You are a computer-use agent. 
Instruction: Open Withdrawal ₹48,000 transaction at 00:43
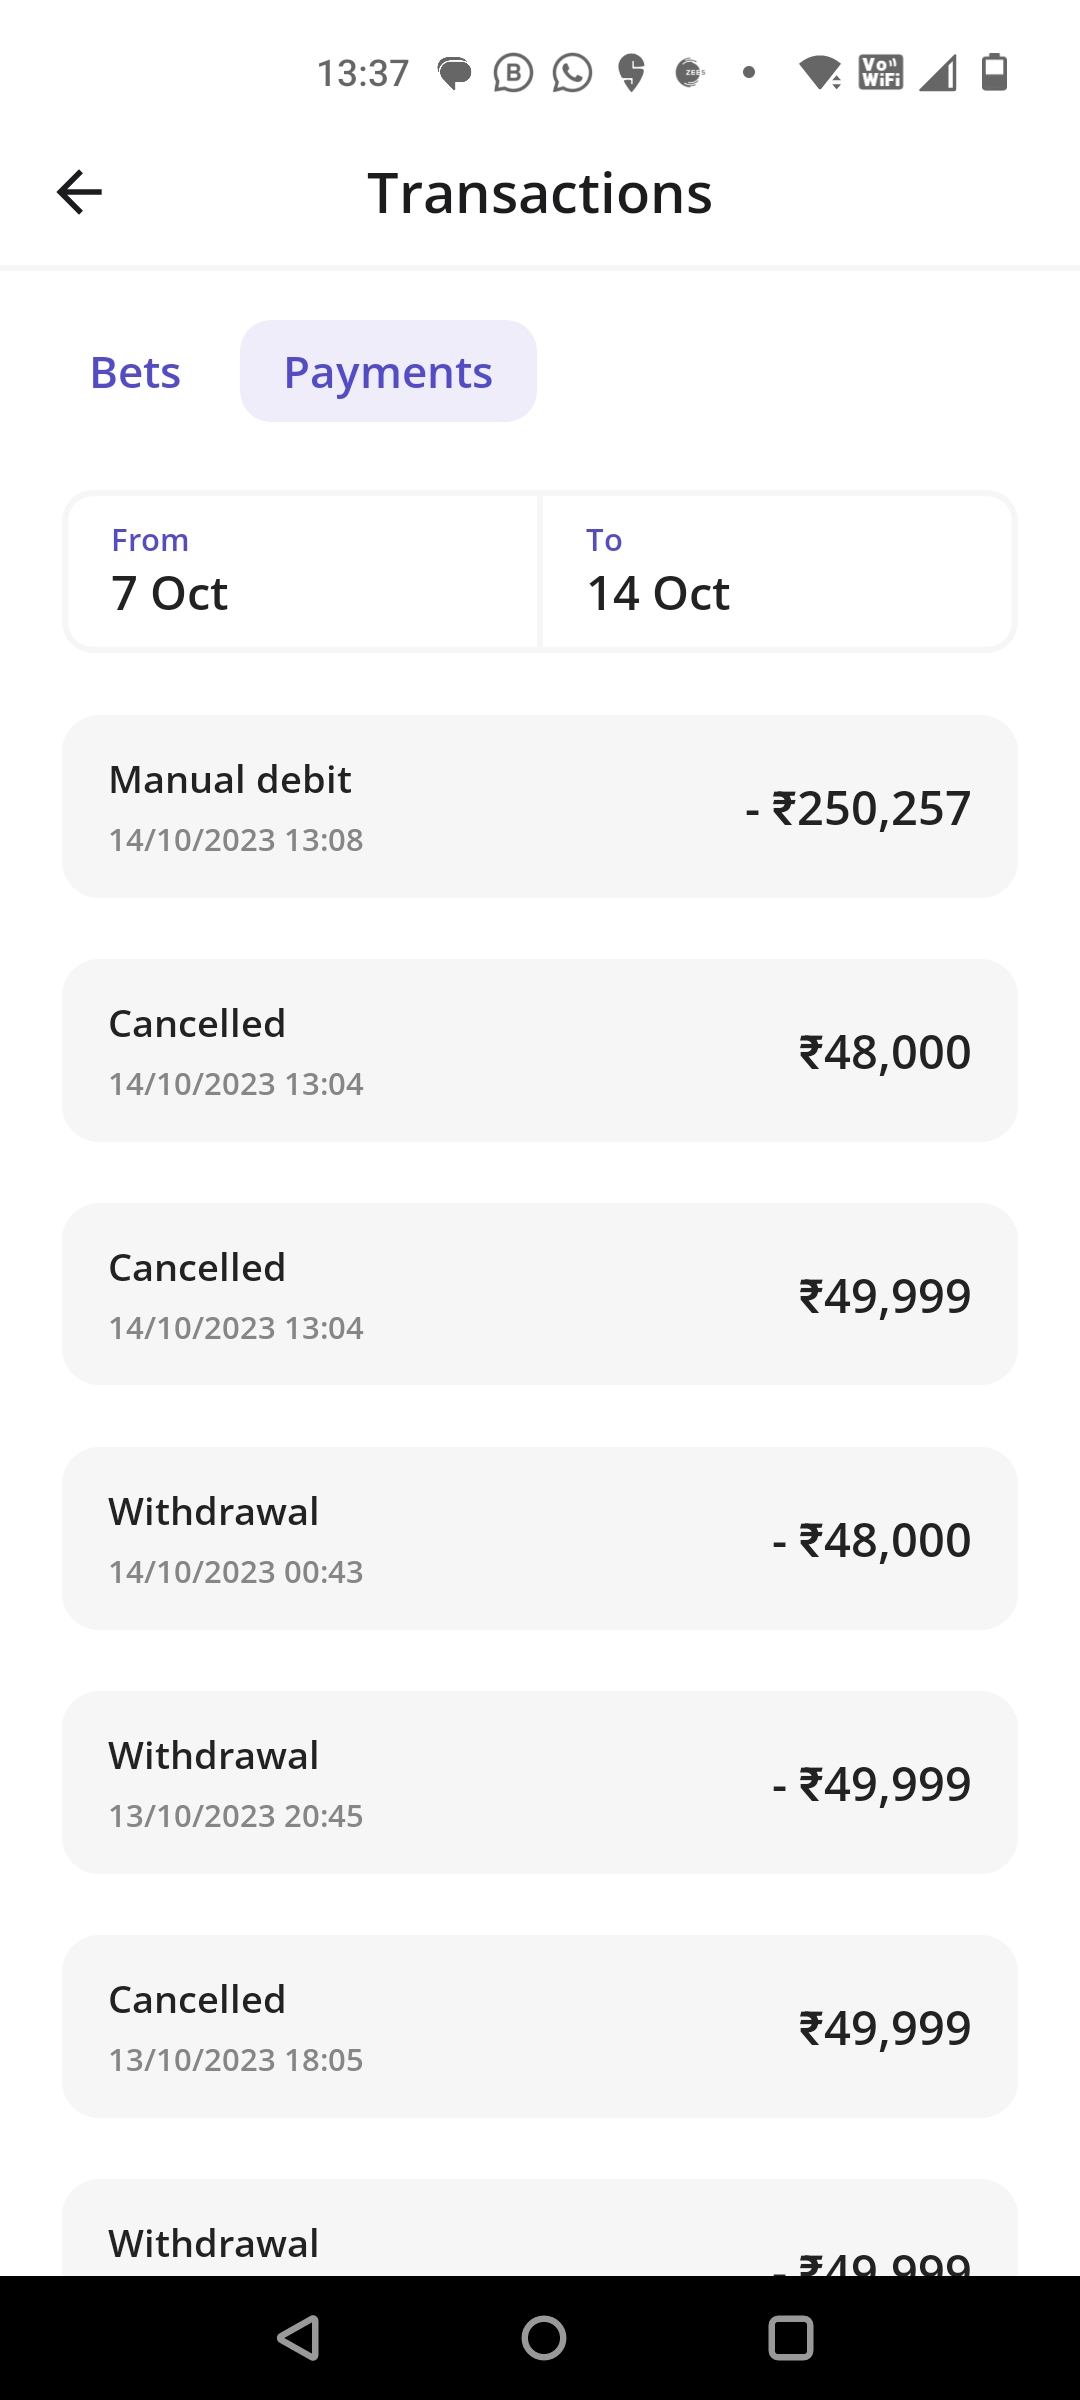pyautogui.click(x=540, y=1538)
